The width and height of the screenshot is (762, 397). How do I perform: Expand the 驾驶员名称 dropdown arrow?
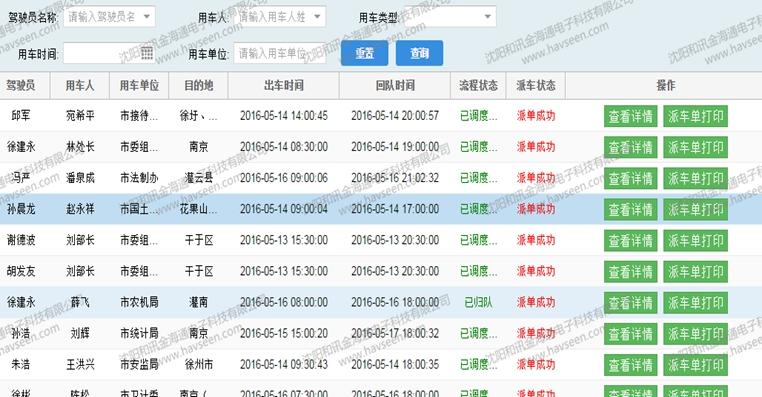click(x=147, y=17)
